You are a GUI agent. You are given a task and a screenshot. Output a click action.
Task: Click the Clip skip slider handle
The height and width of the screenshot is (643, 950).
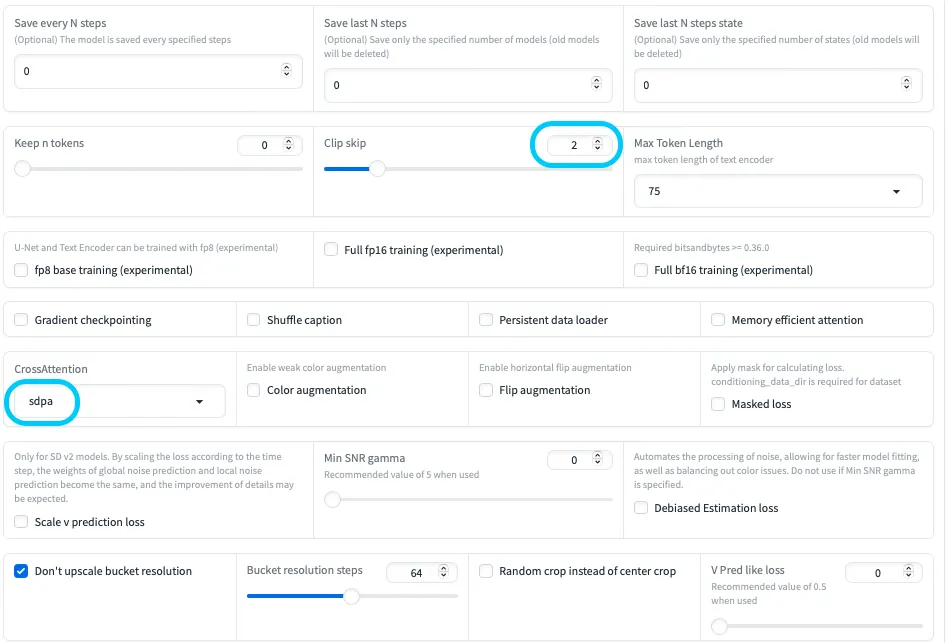[377, 169]
